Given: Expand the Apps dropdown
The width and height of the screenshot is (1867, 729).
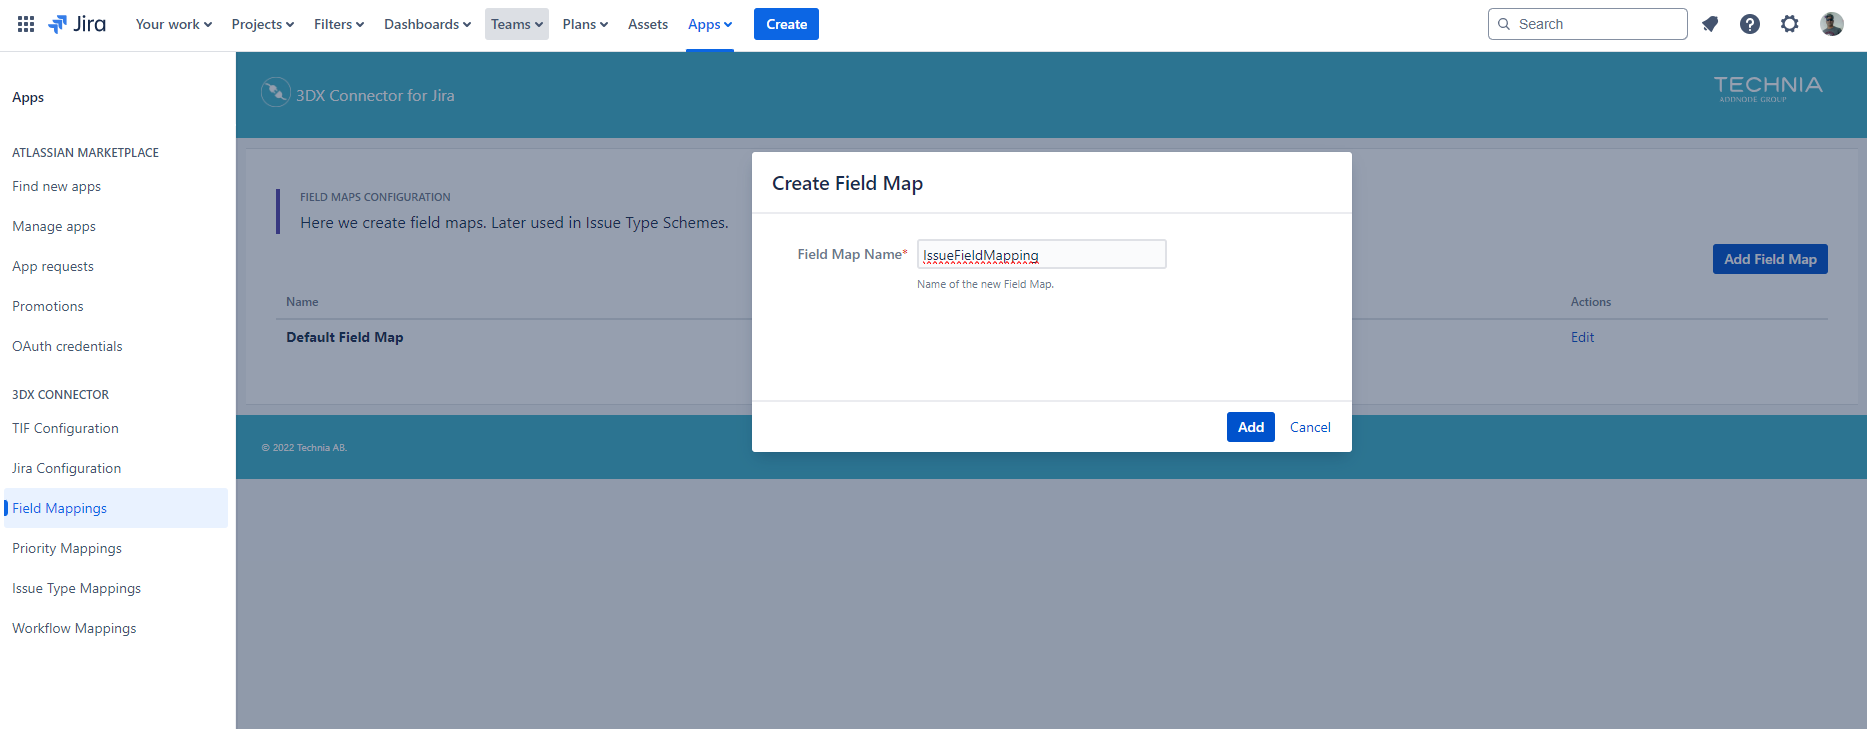Looking at the screenshot, I should pyautogui.click(x=710, y=24).
